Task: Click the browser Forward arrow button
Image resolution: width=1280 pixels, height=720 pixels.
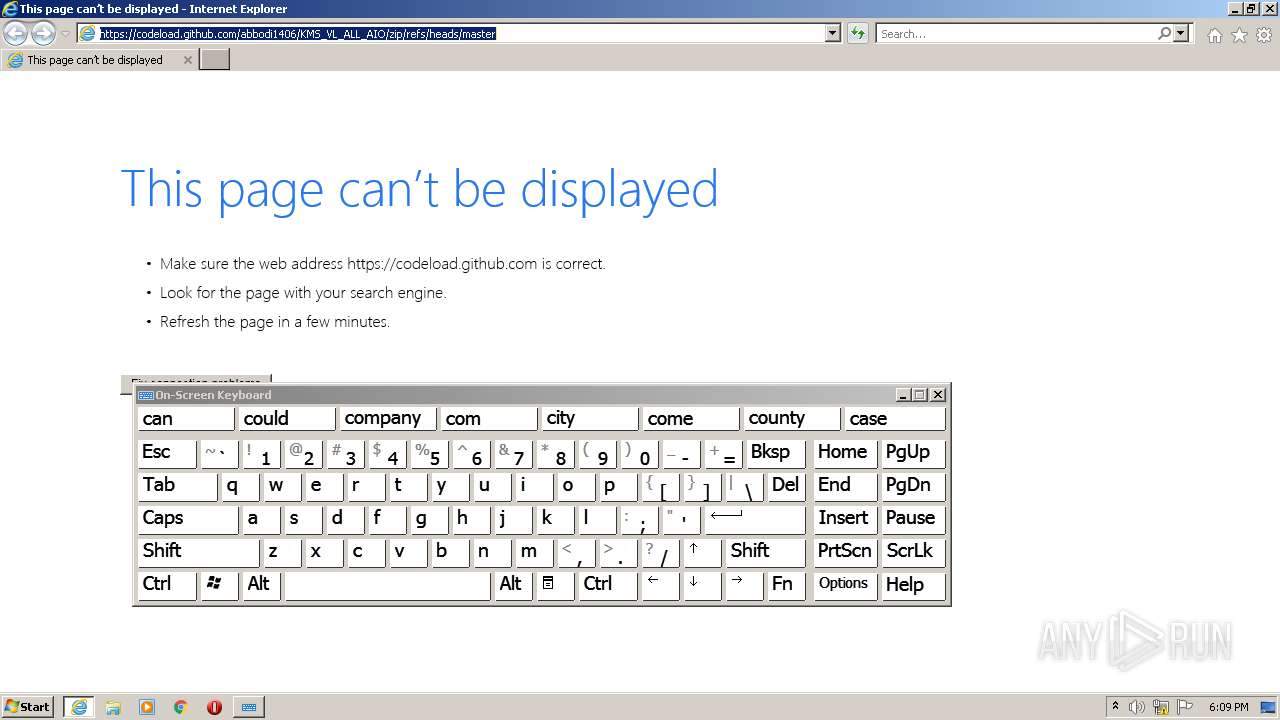Action: click(43, 34)
